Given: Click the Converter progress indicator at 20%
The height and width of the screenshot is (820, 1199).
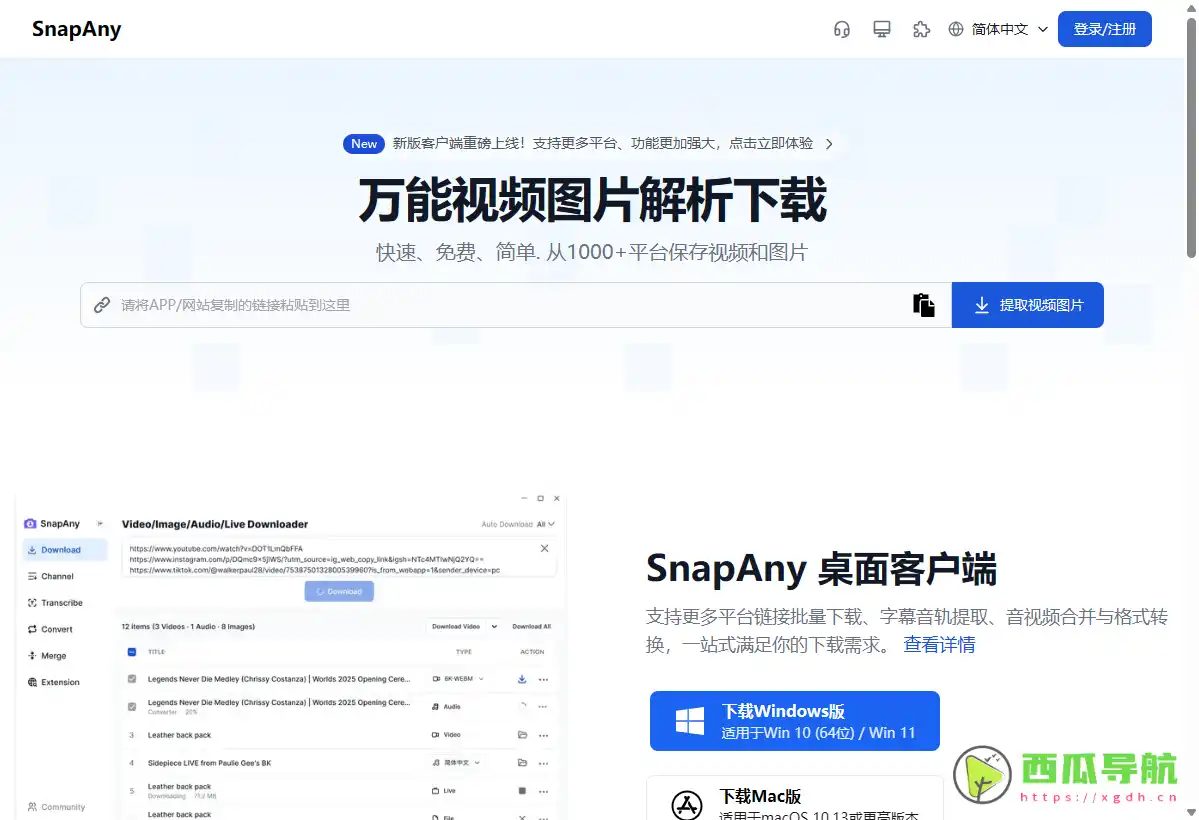Looking at the screenshot, I should click(173, 712).
